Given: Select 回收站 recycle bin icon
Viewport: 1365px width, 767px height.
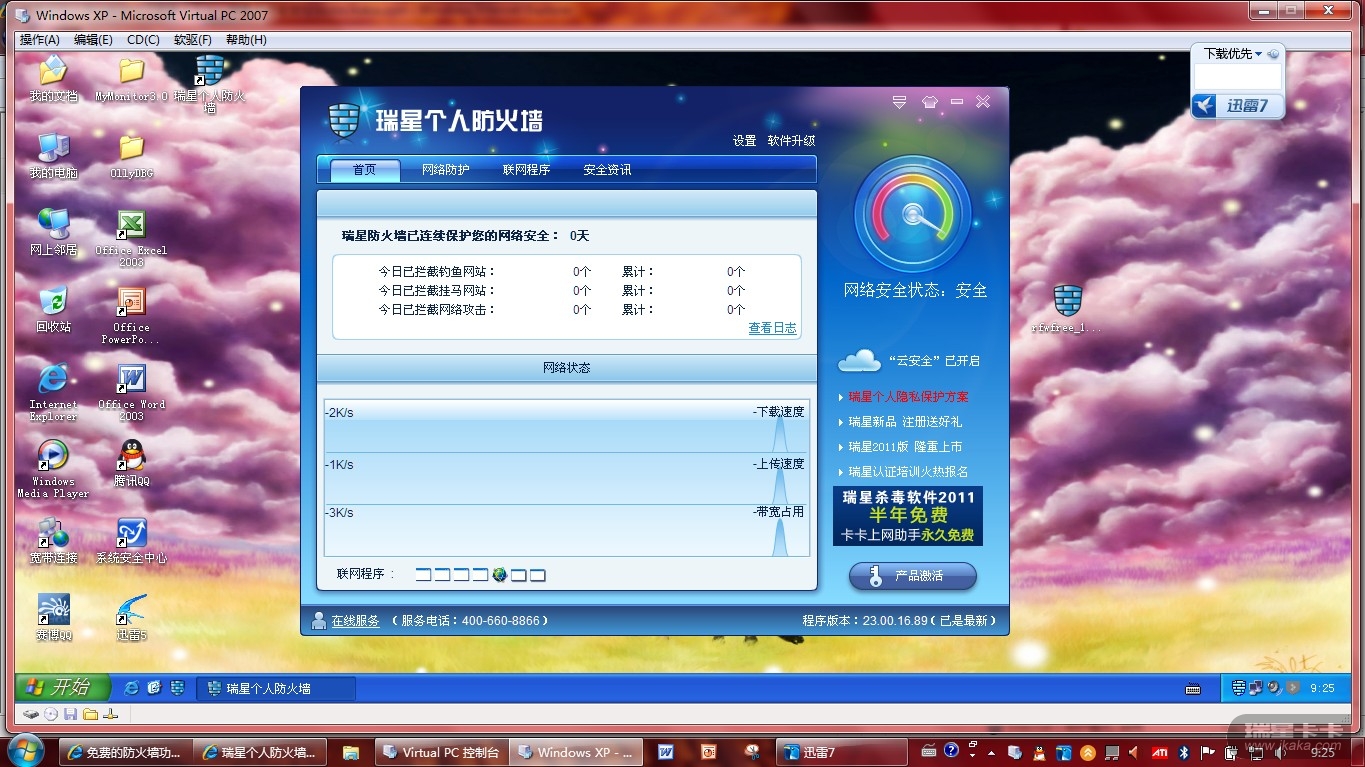Looking at the screenshot, I should pyautogui.click(x=53, y=310).
